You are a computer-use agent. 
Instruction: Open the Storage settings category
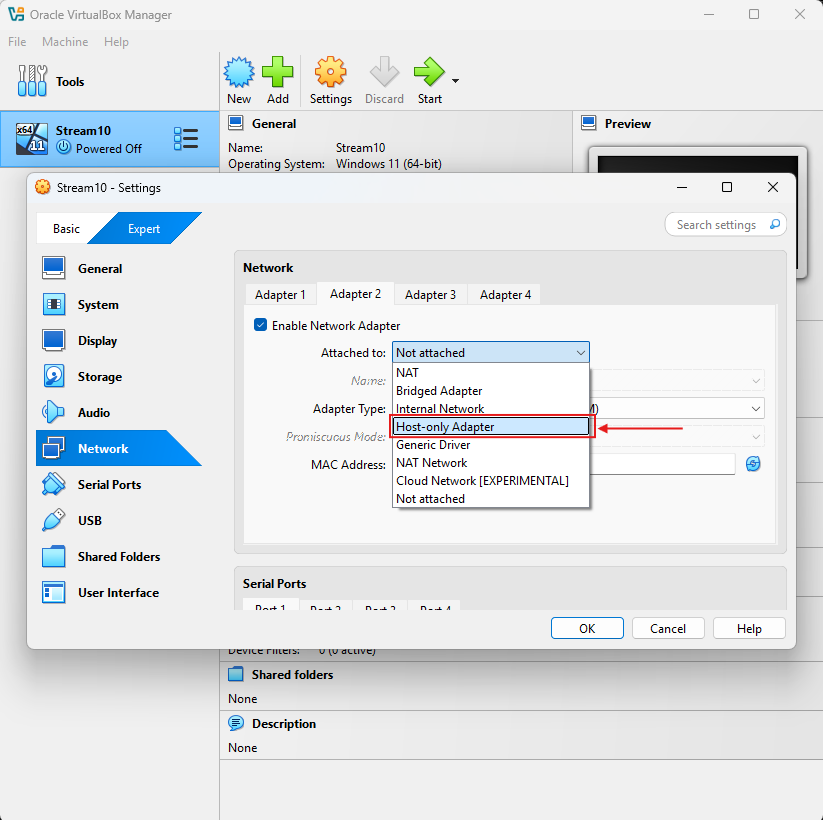pos(99,377)
